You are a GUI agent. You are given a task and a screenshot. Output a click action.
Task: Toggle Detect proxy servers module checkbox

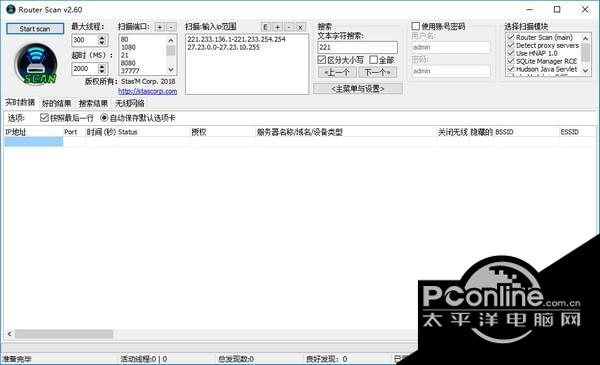click(x=510, y=45)
